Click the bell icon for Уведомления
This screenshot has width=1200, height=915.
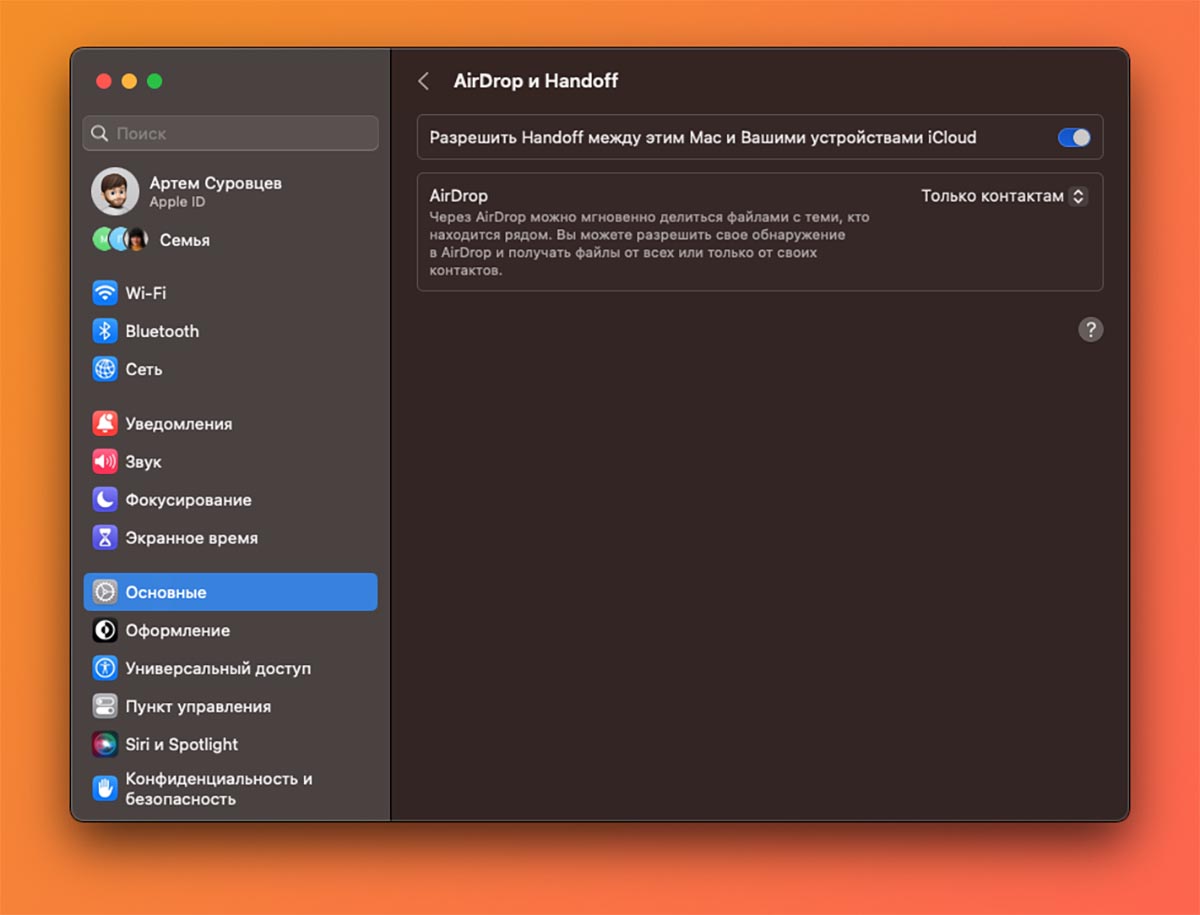(105, 424)
